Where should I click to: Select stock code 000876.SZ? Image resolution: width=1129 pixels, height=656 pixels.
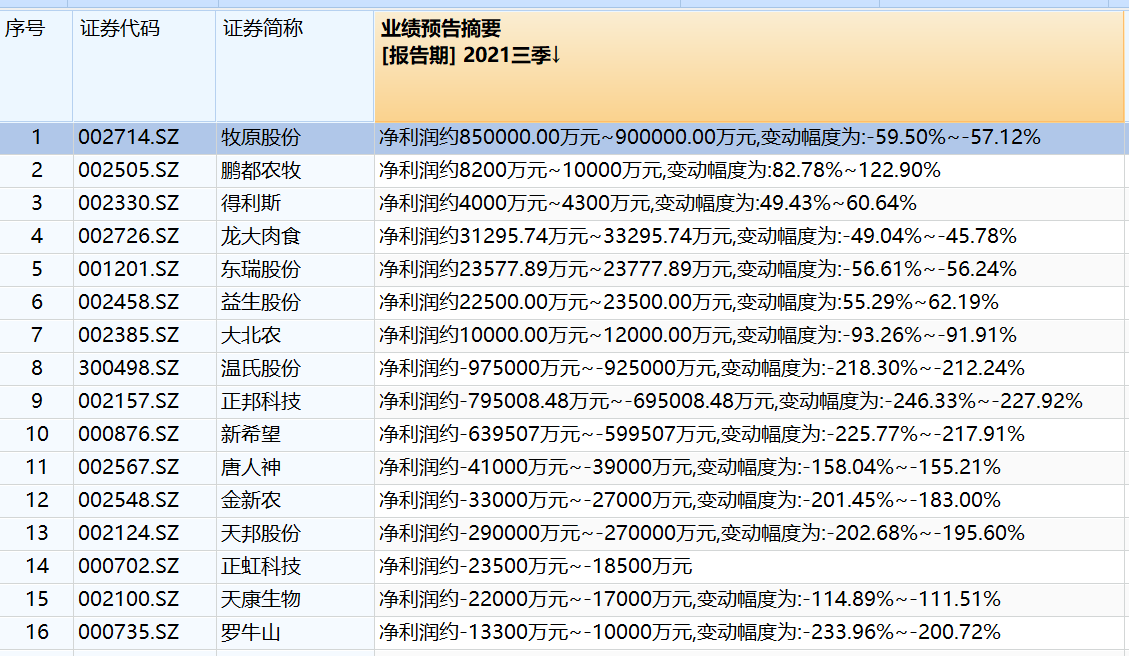(128, 434)
